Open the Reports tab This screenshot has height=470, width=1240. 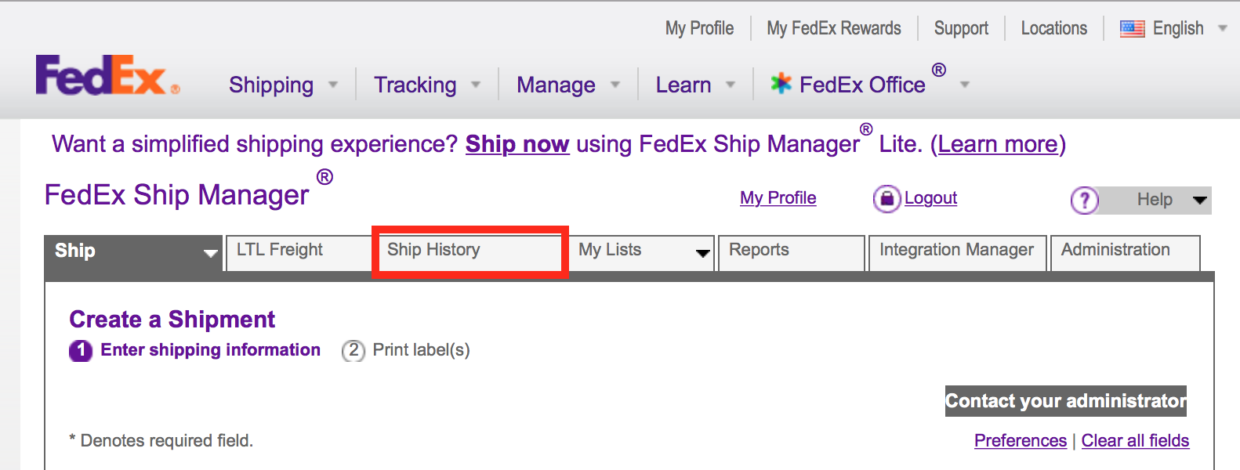point(791,252)
